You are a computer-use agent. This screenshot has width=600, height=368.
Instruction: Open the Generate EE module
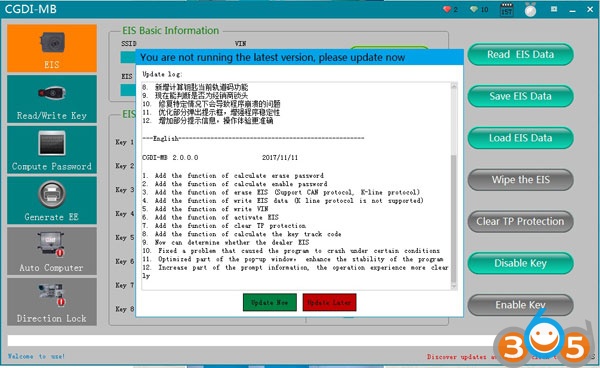pyautogui.click(x=52, y=200)
